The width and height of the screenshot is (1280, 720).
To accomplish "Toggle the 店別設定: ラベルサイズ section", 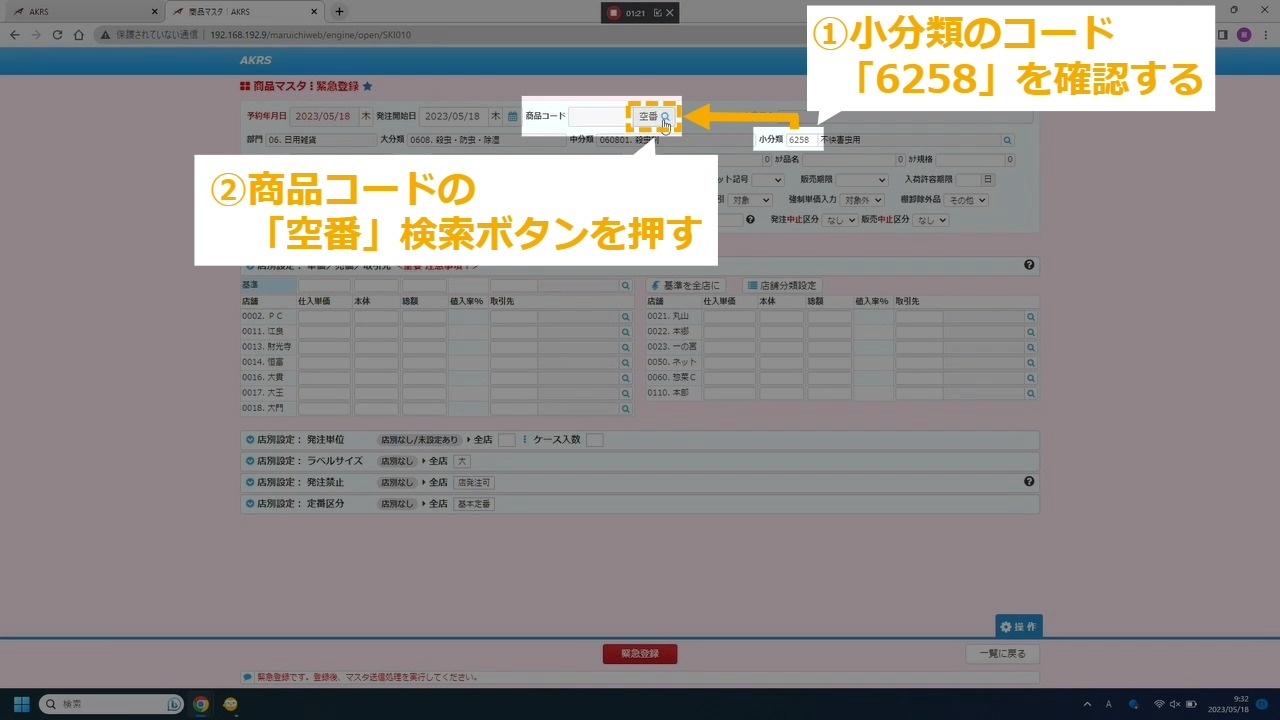I will pos(249,461).
